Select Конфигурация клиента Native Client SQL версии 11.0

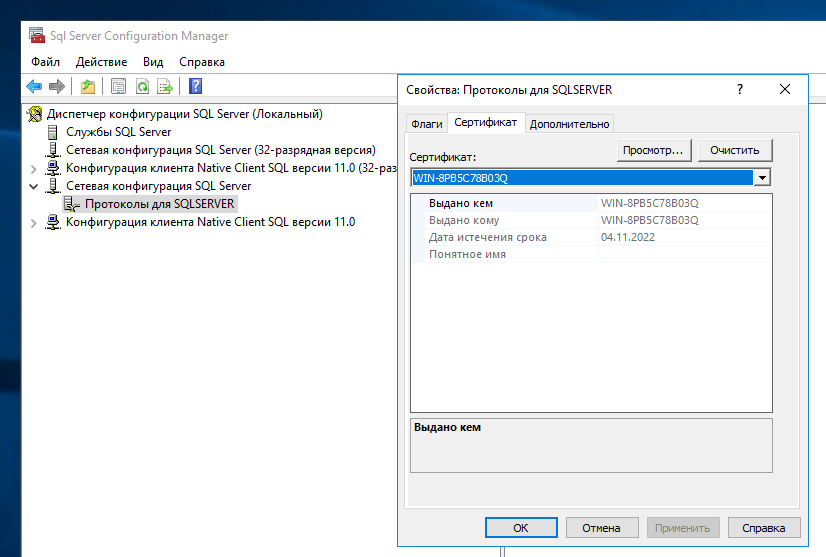point(211,222)
